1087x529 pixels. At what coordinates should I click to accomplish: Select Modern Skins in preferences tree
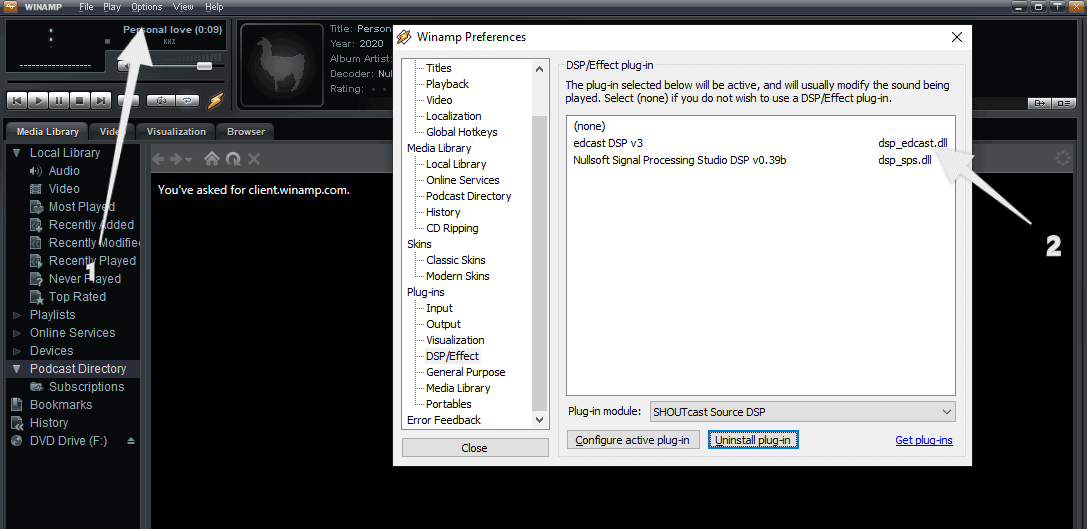pos(458,276)
